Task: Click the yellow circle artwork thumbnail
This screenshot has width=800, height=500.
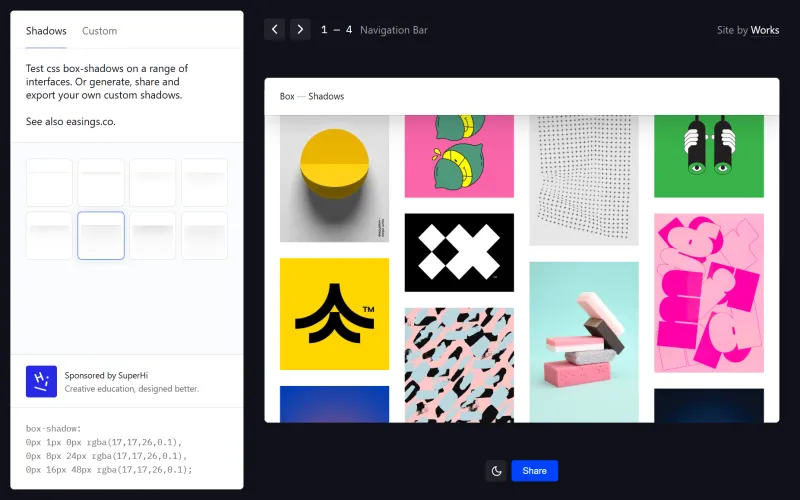Action: coord(334,179)
